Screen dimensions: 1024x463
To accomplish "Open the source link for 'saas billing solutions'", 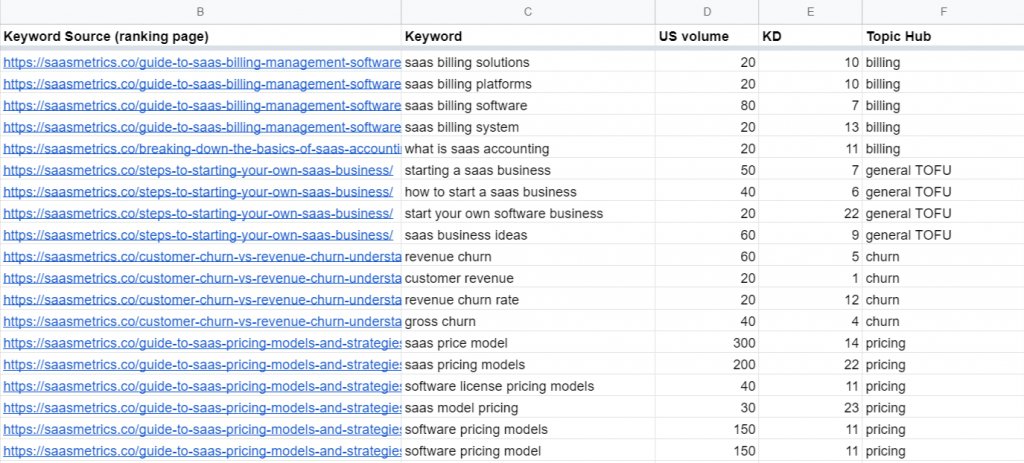I will tap(201, 62).
